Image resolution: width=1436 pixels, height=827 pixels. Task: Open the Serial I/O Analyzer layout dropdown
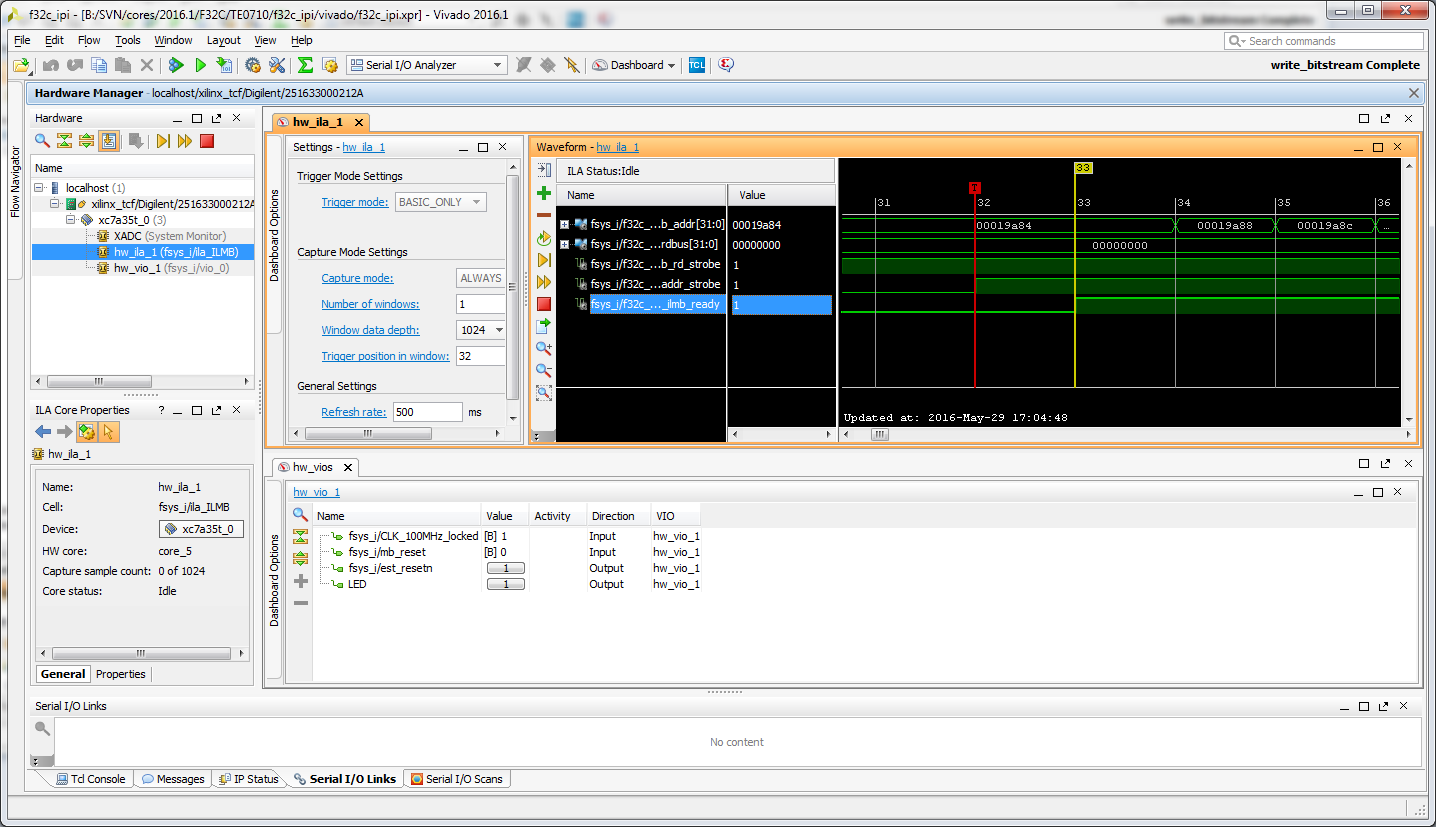point(427,65)
